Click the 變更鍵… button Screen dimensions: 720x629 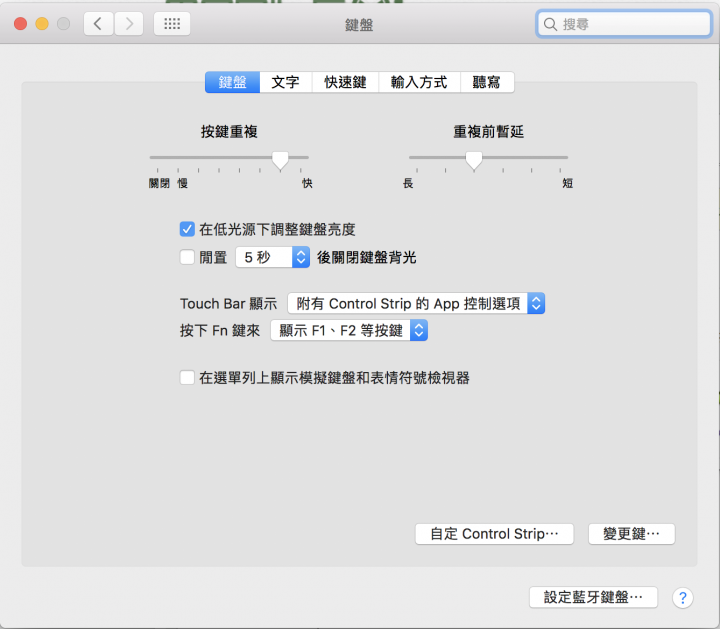pyautogui.click(x=631, y=534)
